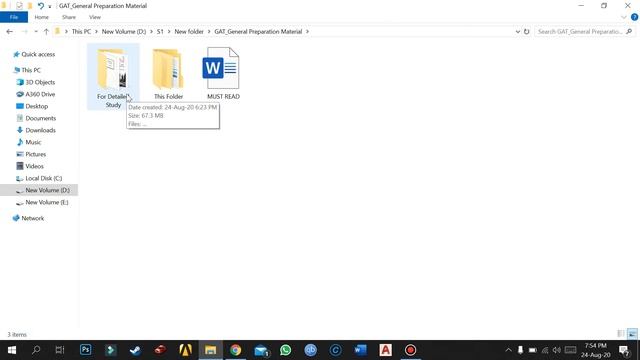Click S1 in the address path
The image size is (640, 360).
160,31
